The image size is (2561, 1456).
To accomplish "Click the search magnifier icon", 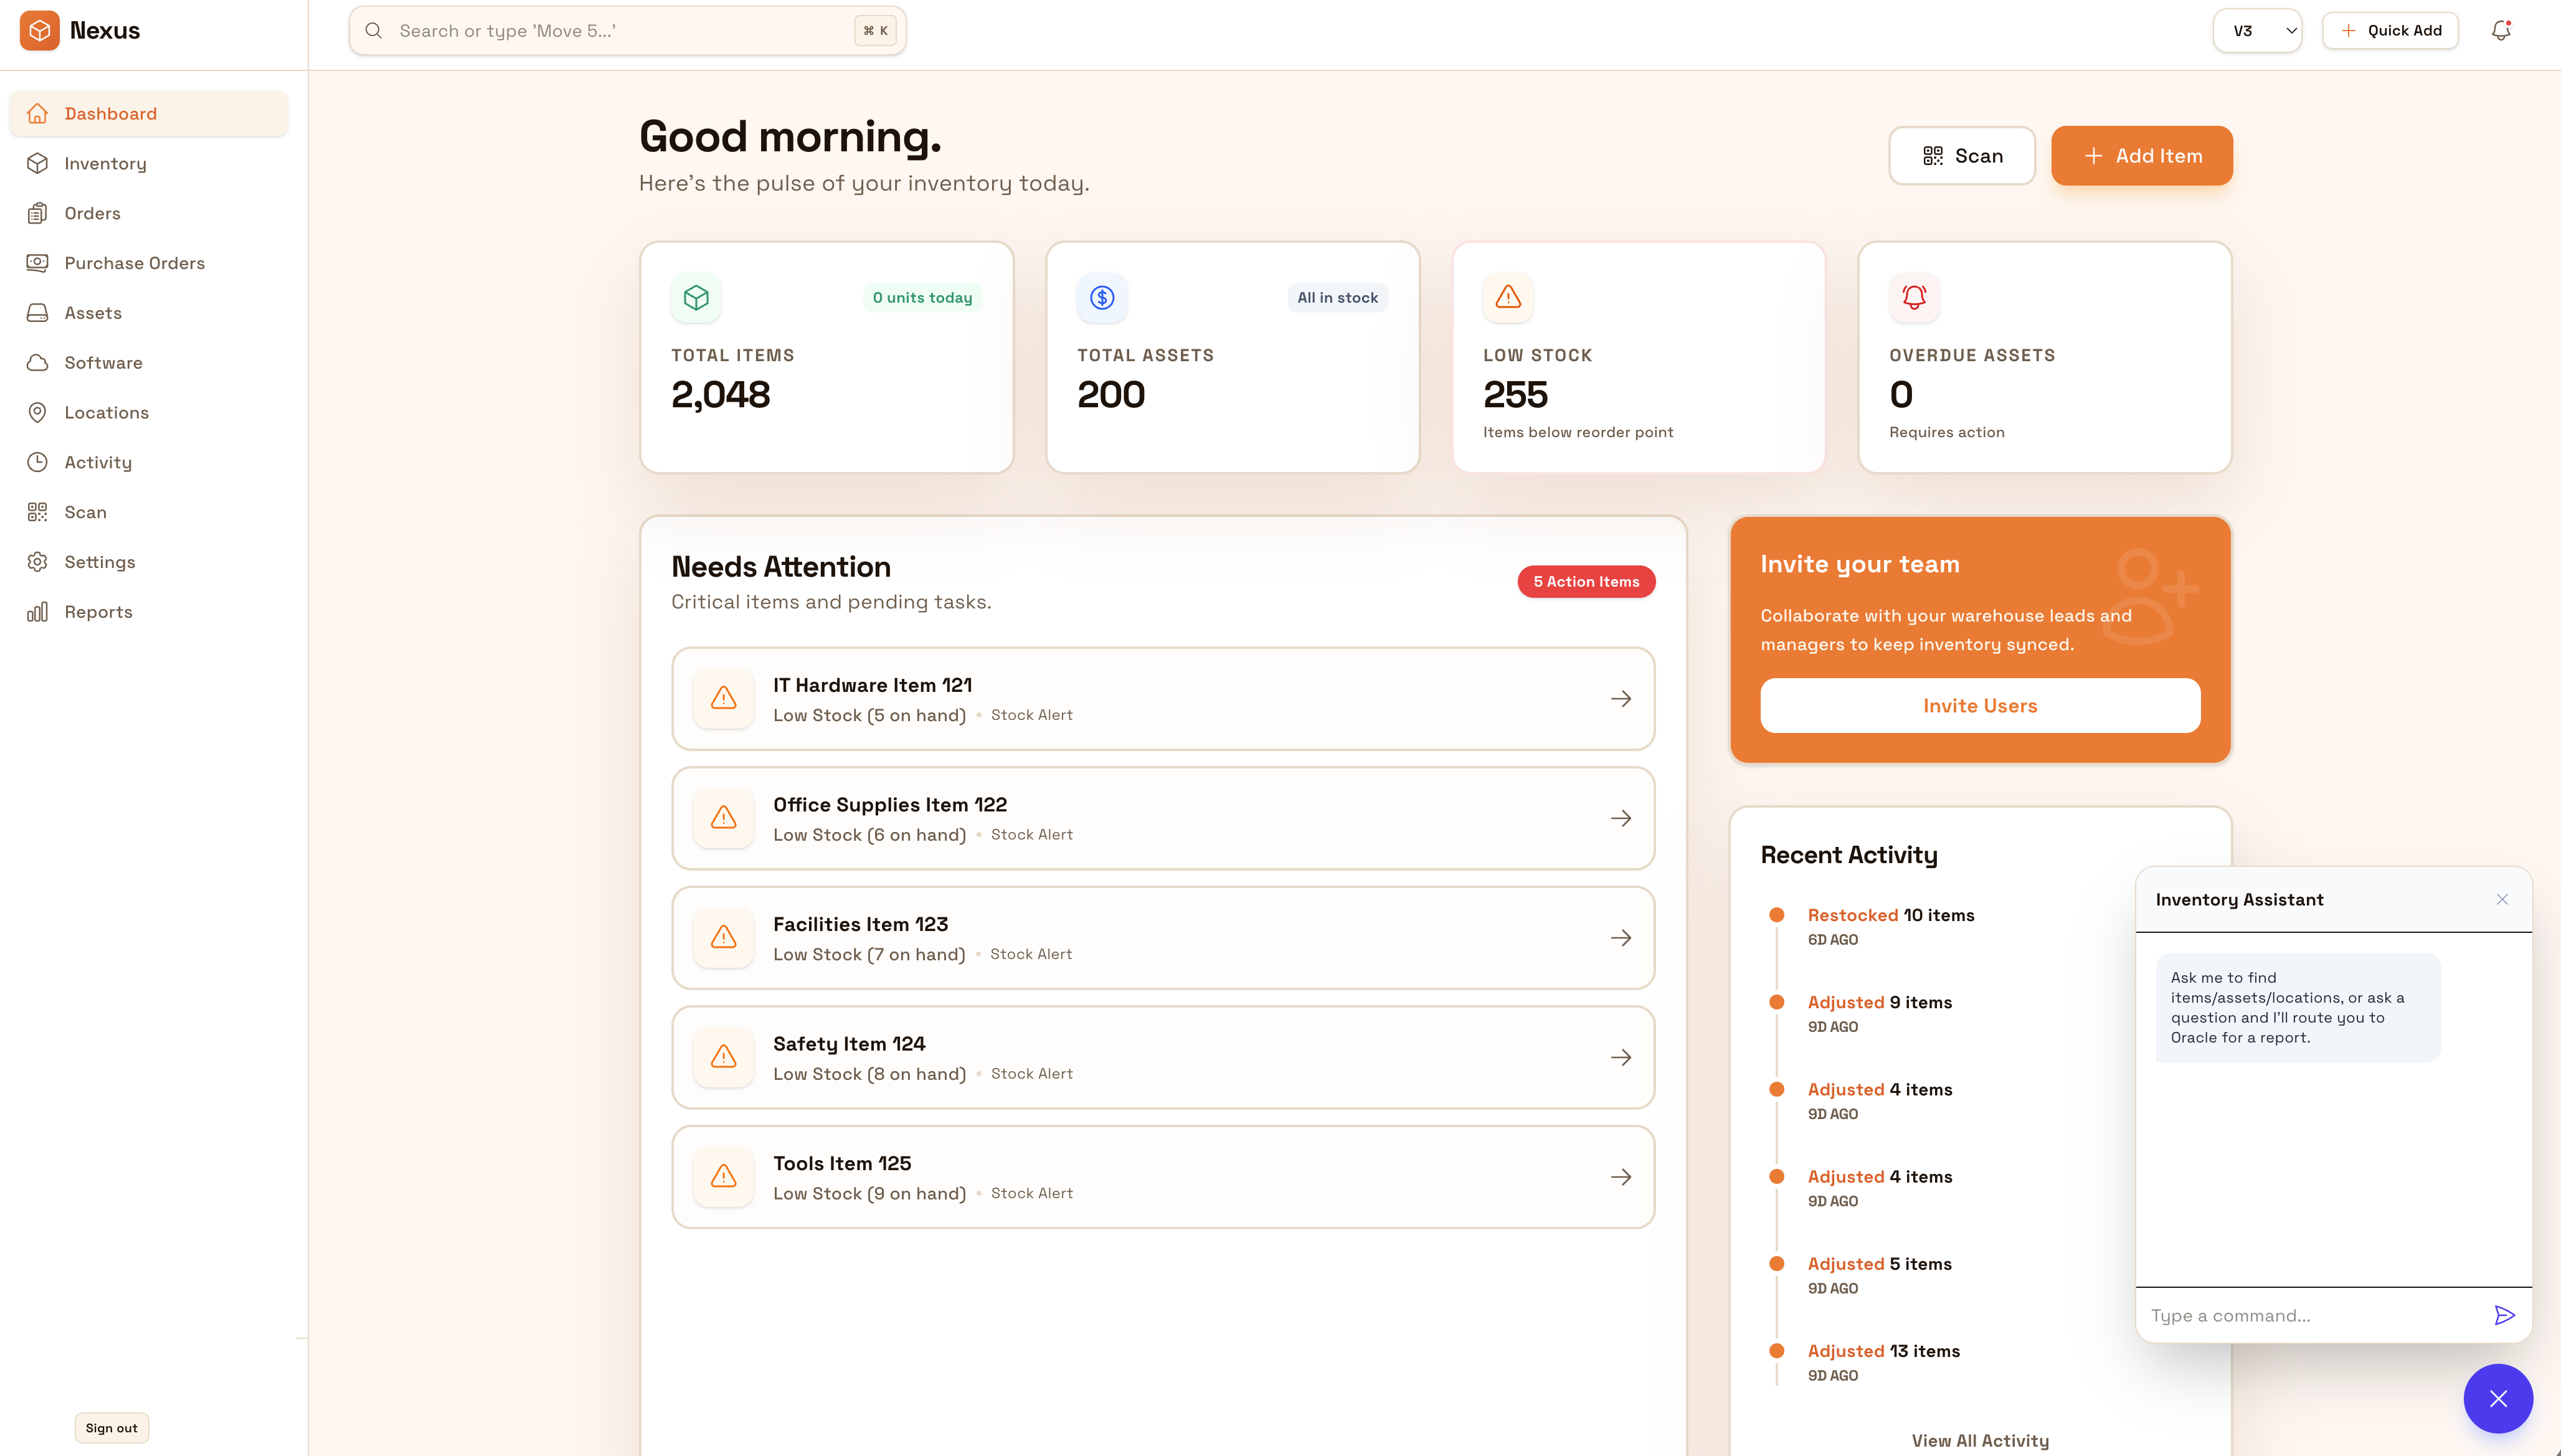I will 373,30.
